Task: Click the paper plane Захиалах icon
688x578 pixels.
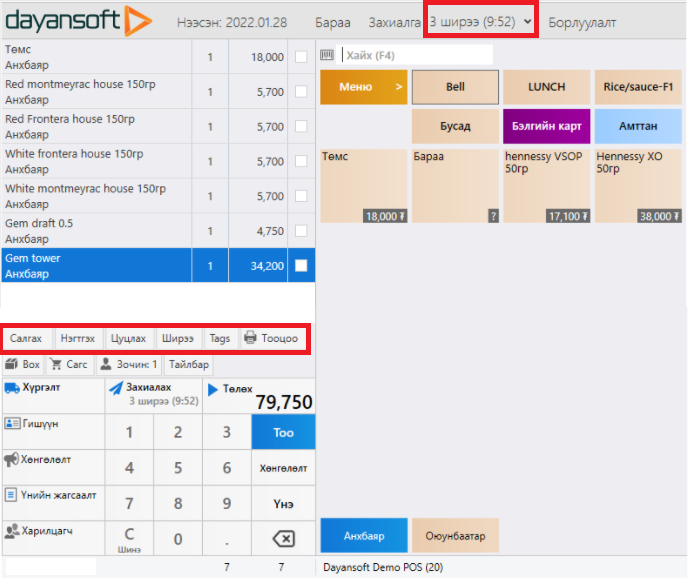Action: 116,388
